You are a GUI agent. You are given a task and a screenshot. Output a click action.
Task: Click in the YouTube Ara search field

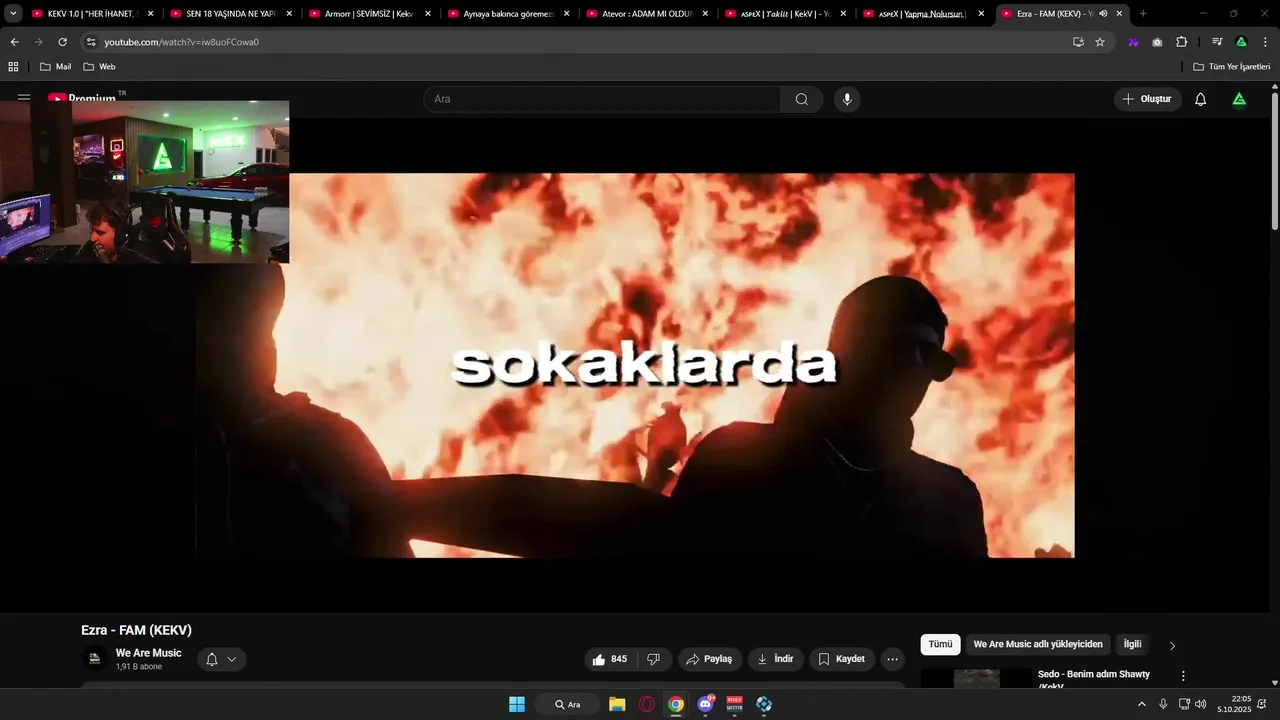click(x=602, y=99)
